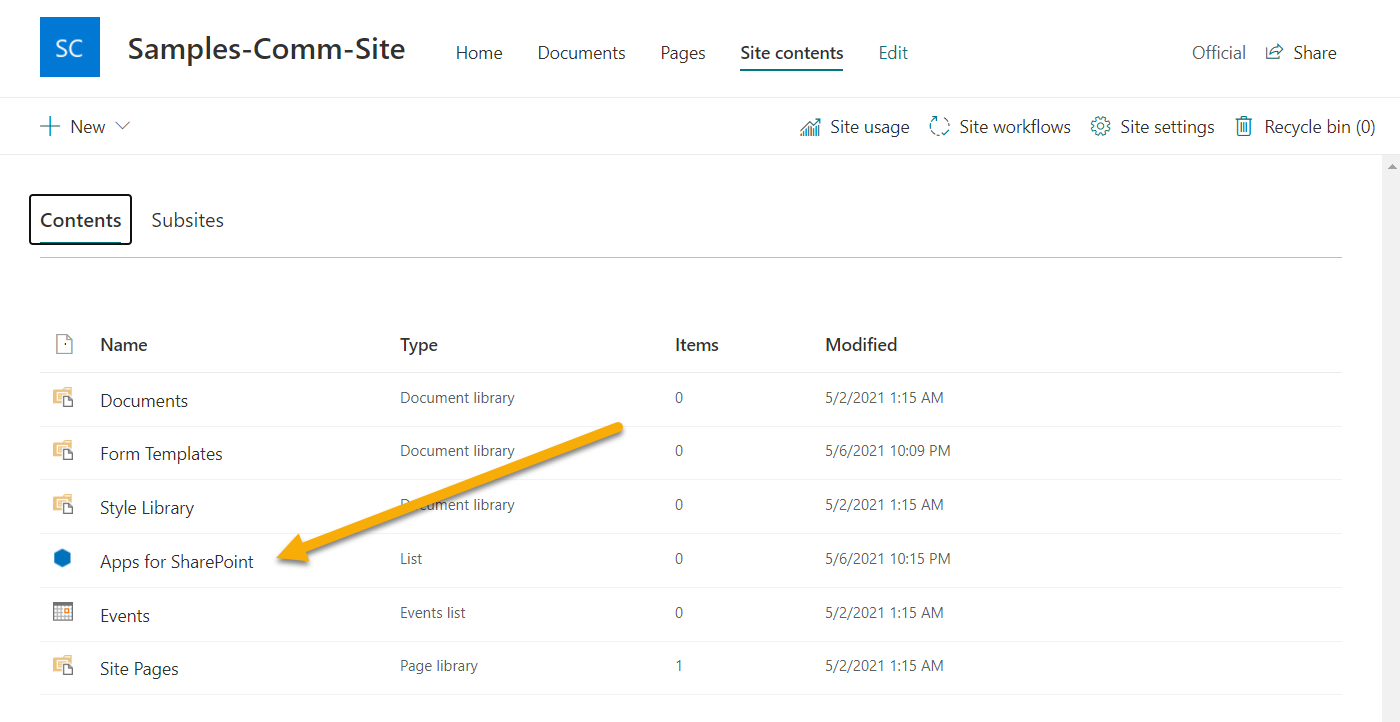Click the Apps for SharePoint hexagon icon
Screen dimensions: 1400x722
(63, 559)
